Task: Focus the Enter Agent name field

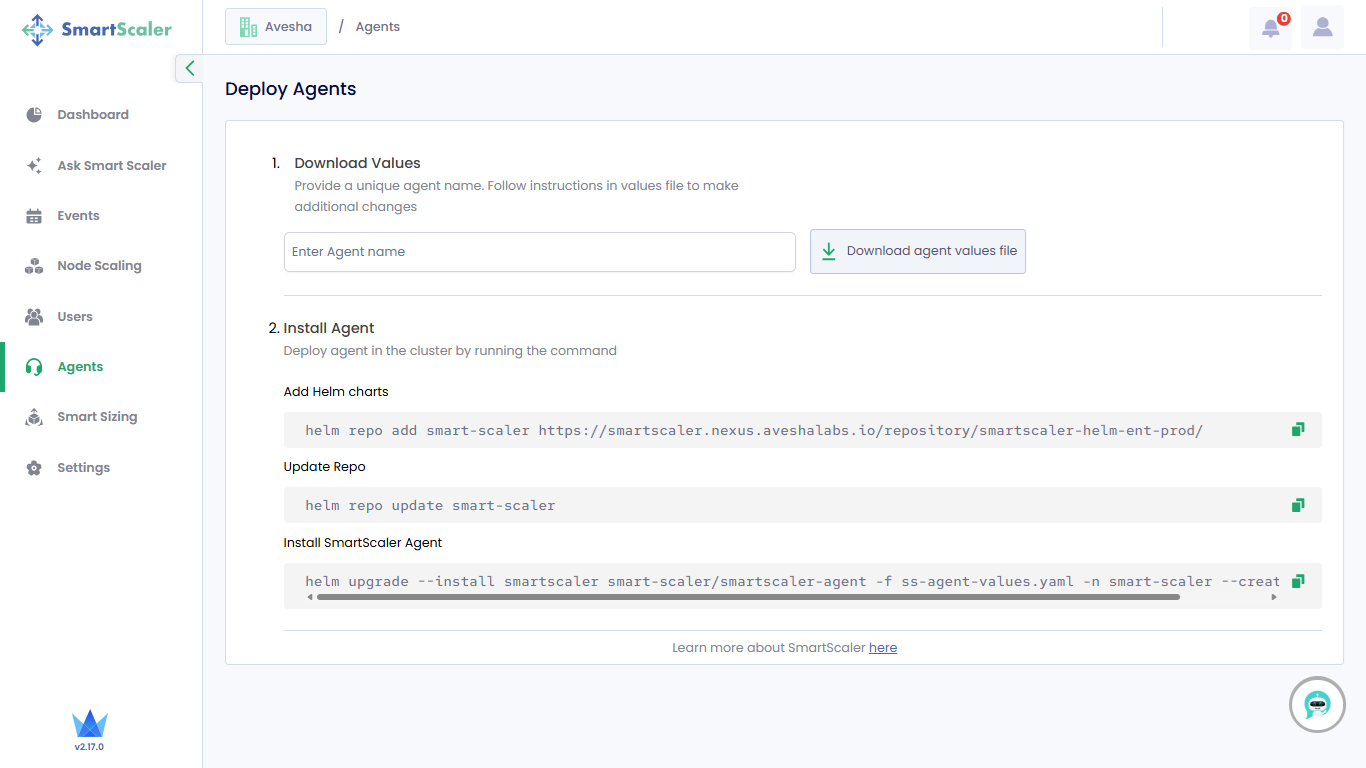Action: click(539, 252)
